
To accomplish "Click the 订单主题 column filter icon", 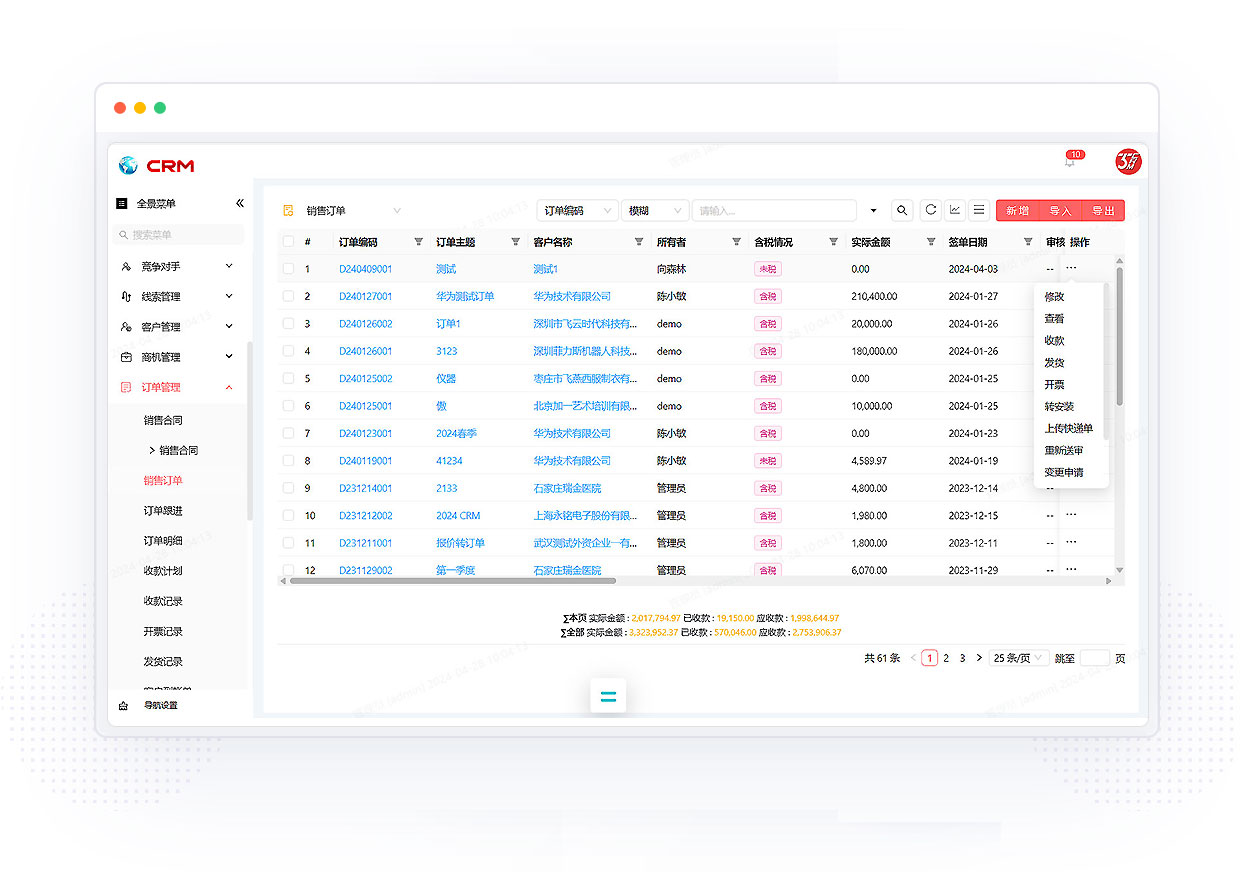I will point(516,242).
